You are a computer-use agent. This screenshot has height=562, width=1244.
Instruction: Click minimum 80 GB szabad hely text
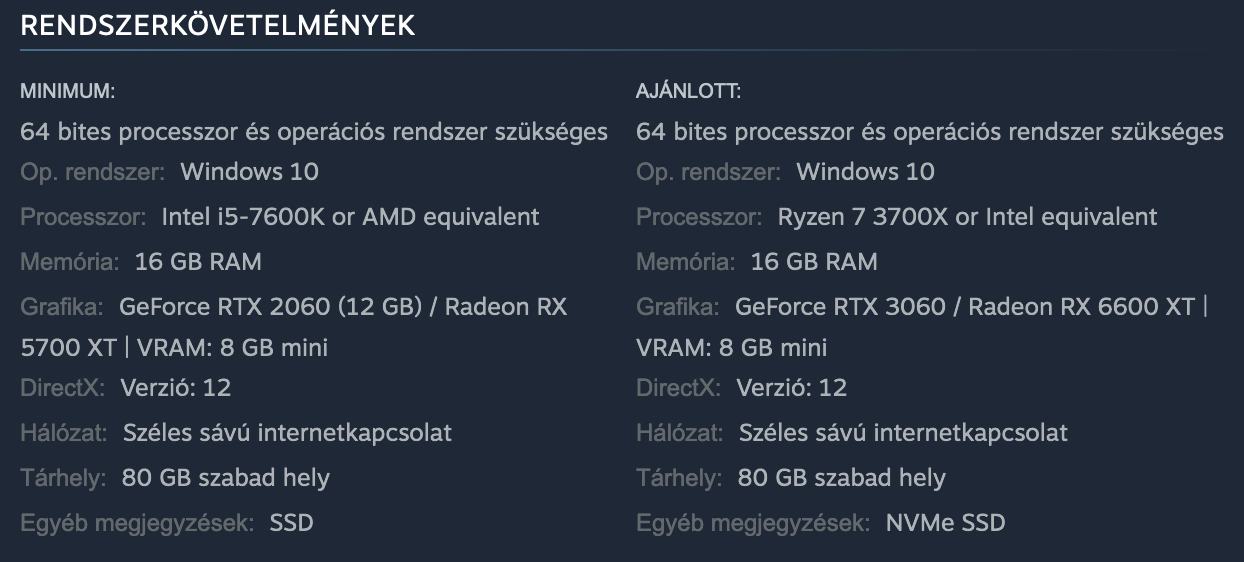pos(225,478)
